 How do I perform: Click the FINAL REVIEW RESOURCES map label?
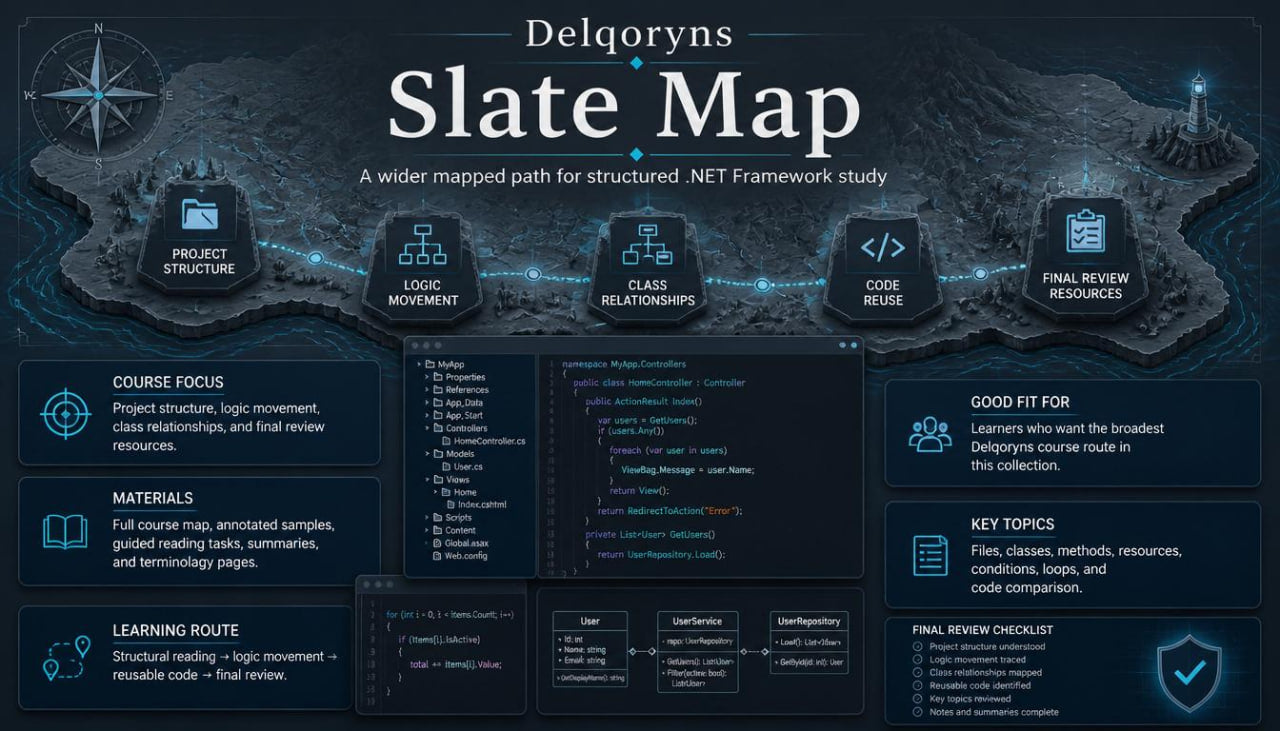1085,286
